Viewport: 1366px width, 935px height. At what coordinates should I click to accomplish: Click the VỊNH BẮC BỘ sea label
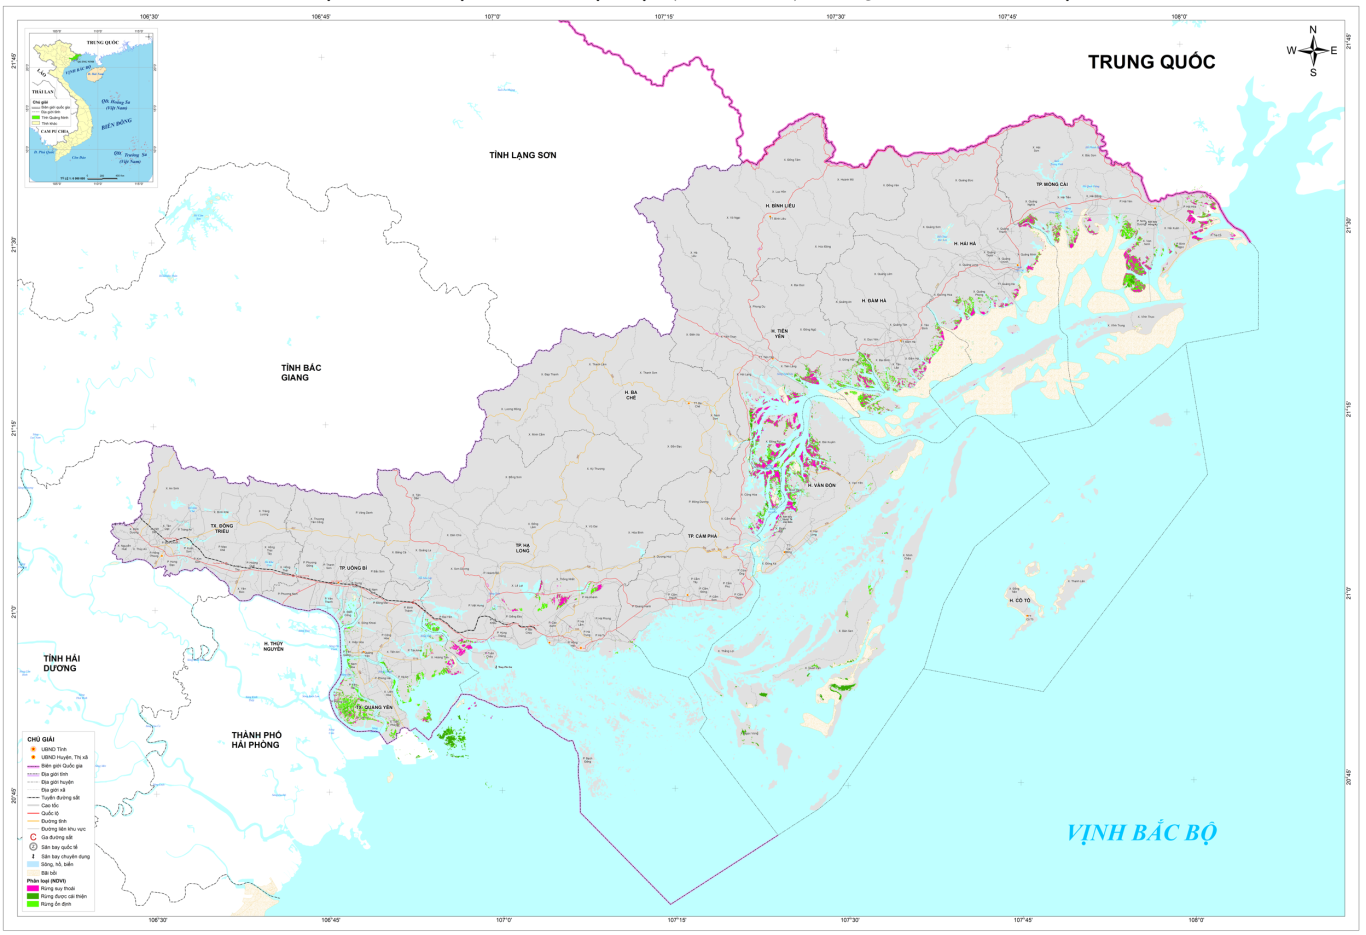tap(1141, 833)
